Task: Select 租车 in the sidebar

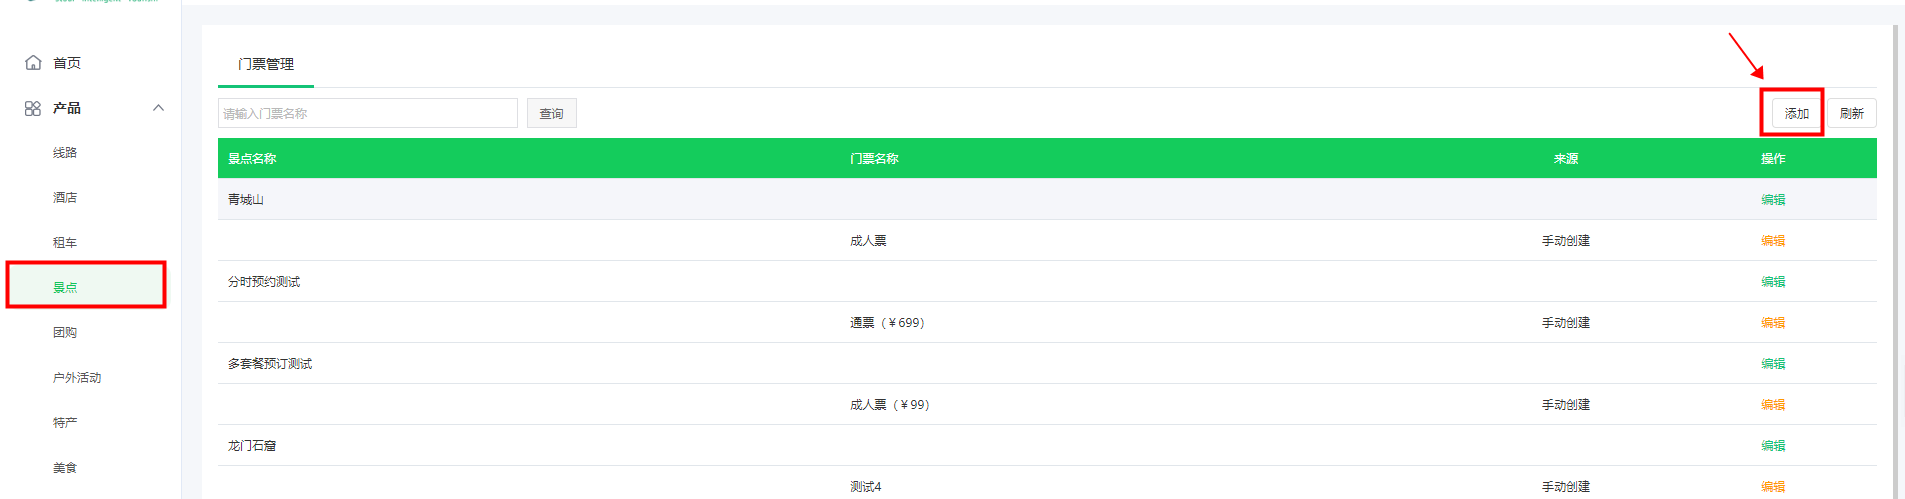Action: 65,243
